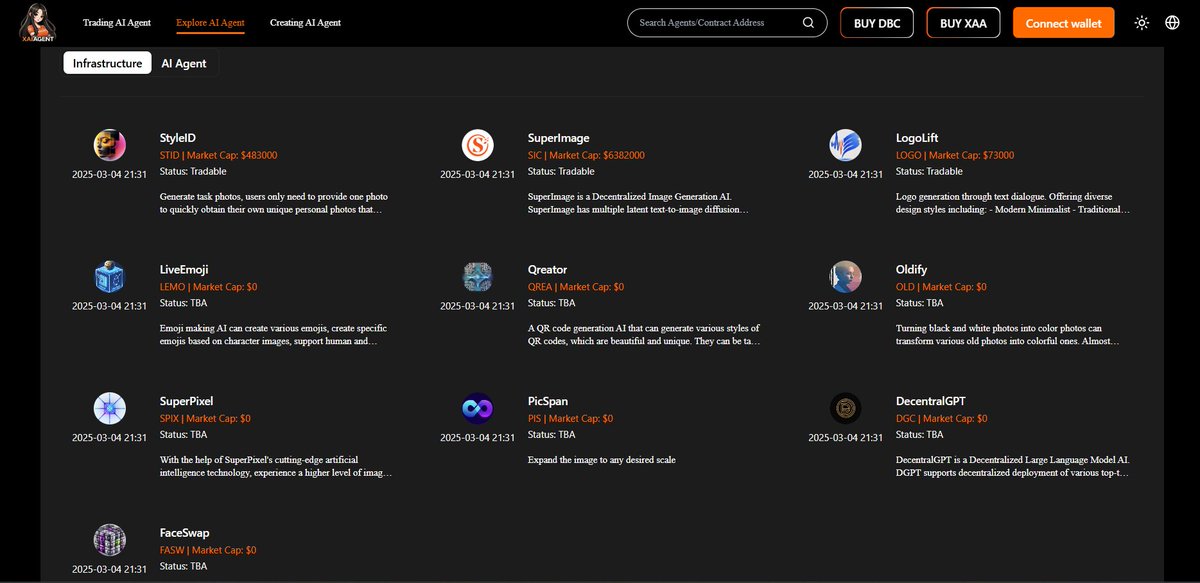Click Qreator QR code generation description
This screenshot has width=1200, height=583.
(644, 335)
